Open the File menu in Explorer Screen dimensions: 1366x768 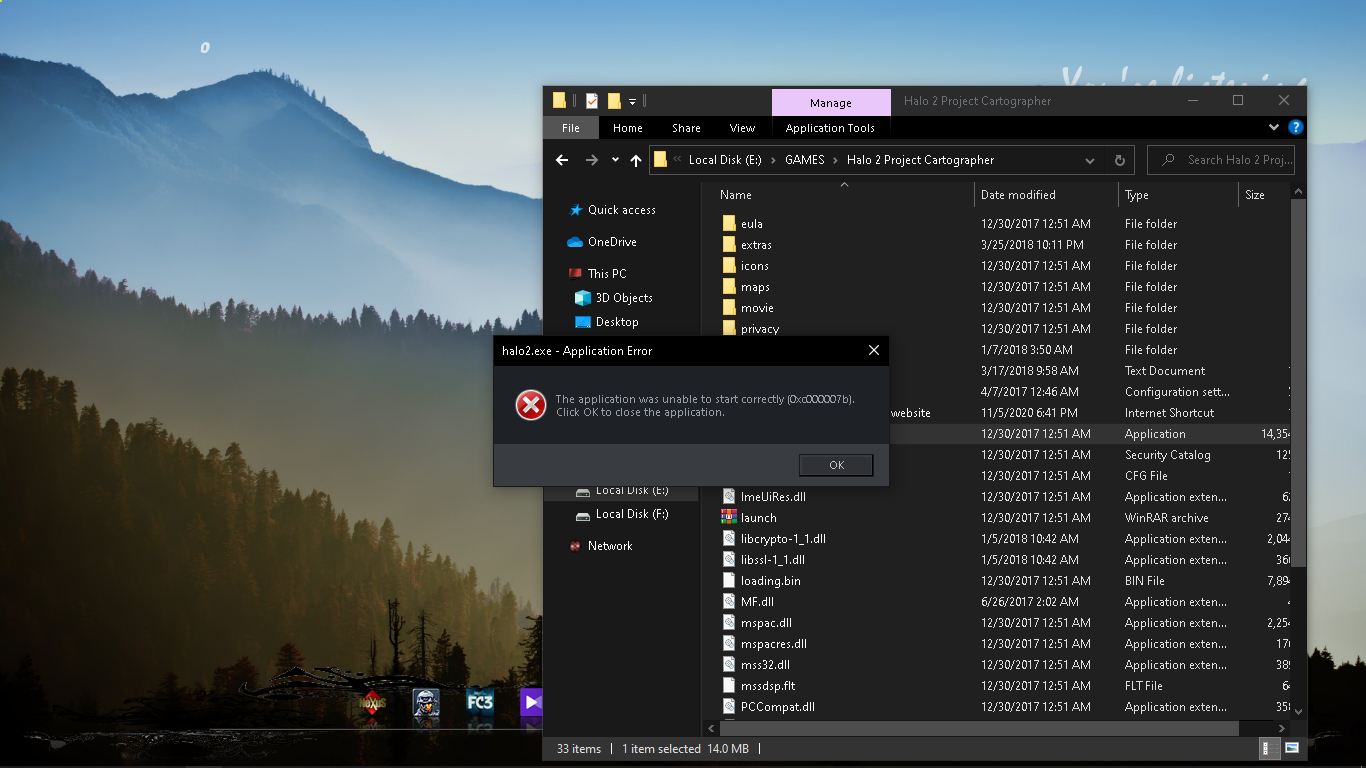(x=571, y=128)
